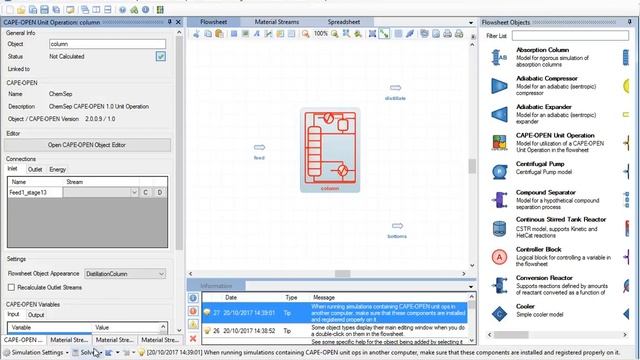The height and width of the screenshot is (360, 640).
Task: Click the CAPE-OPEN Unit Operation object icon
Action: point(499,143)
